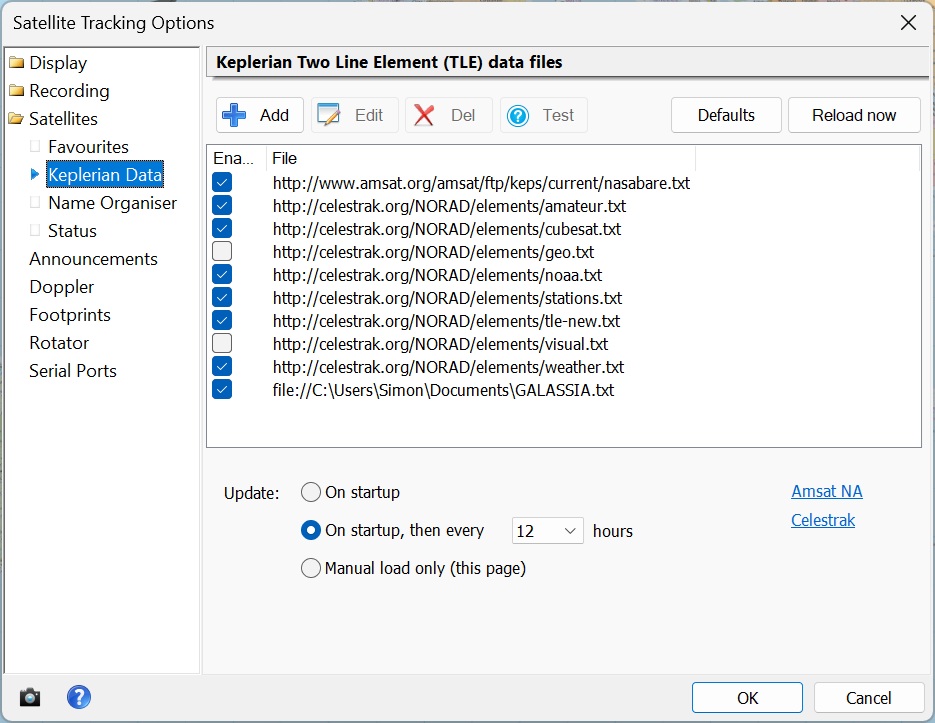Select Name Organiser in the sidebar

point(112,203)
